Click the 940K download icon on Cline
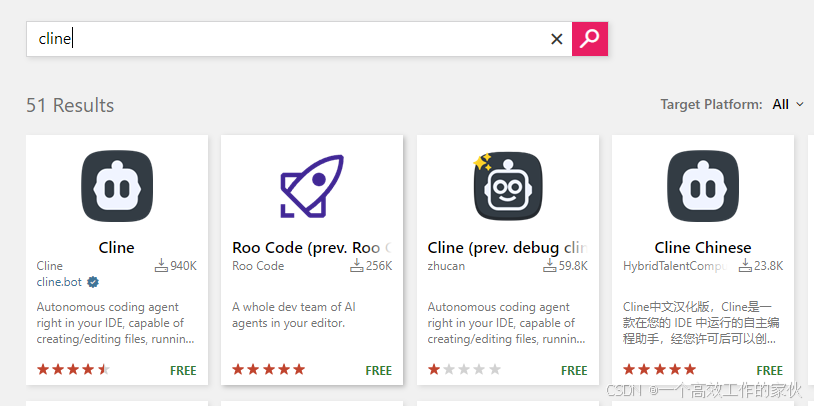 pos(161,266)
